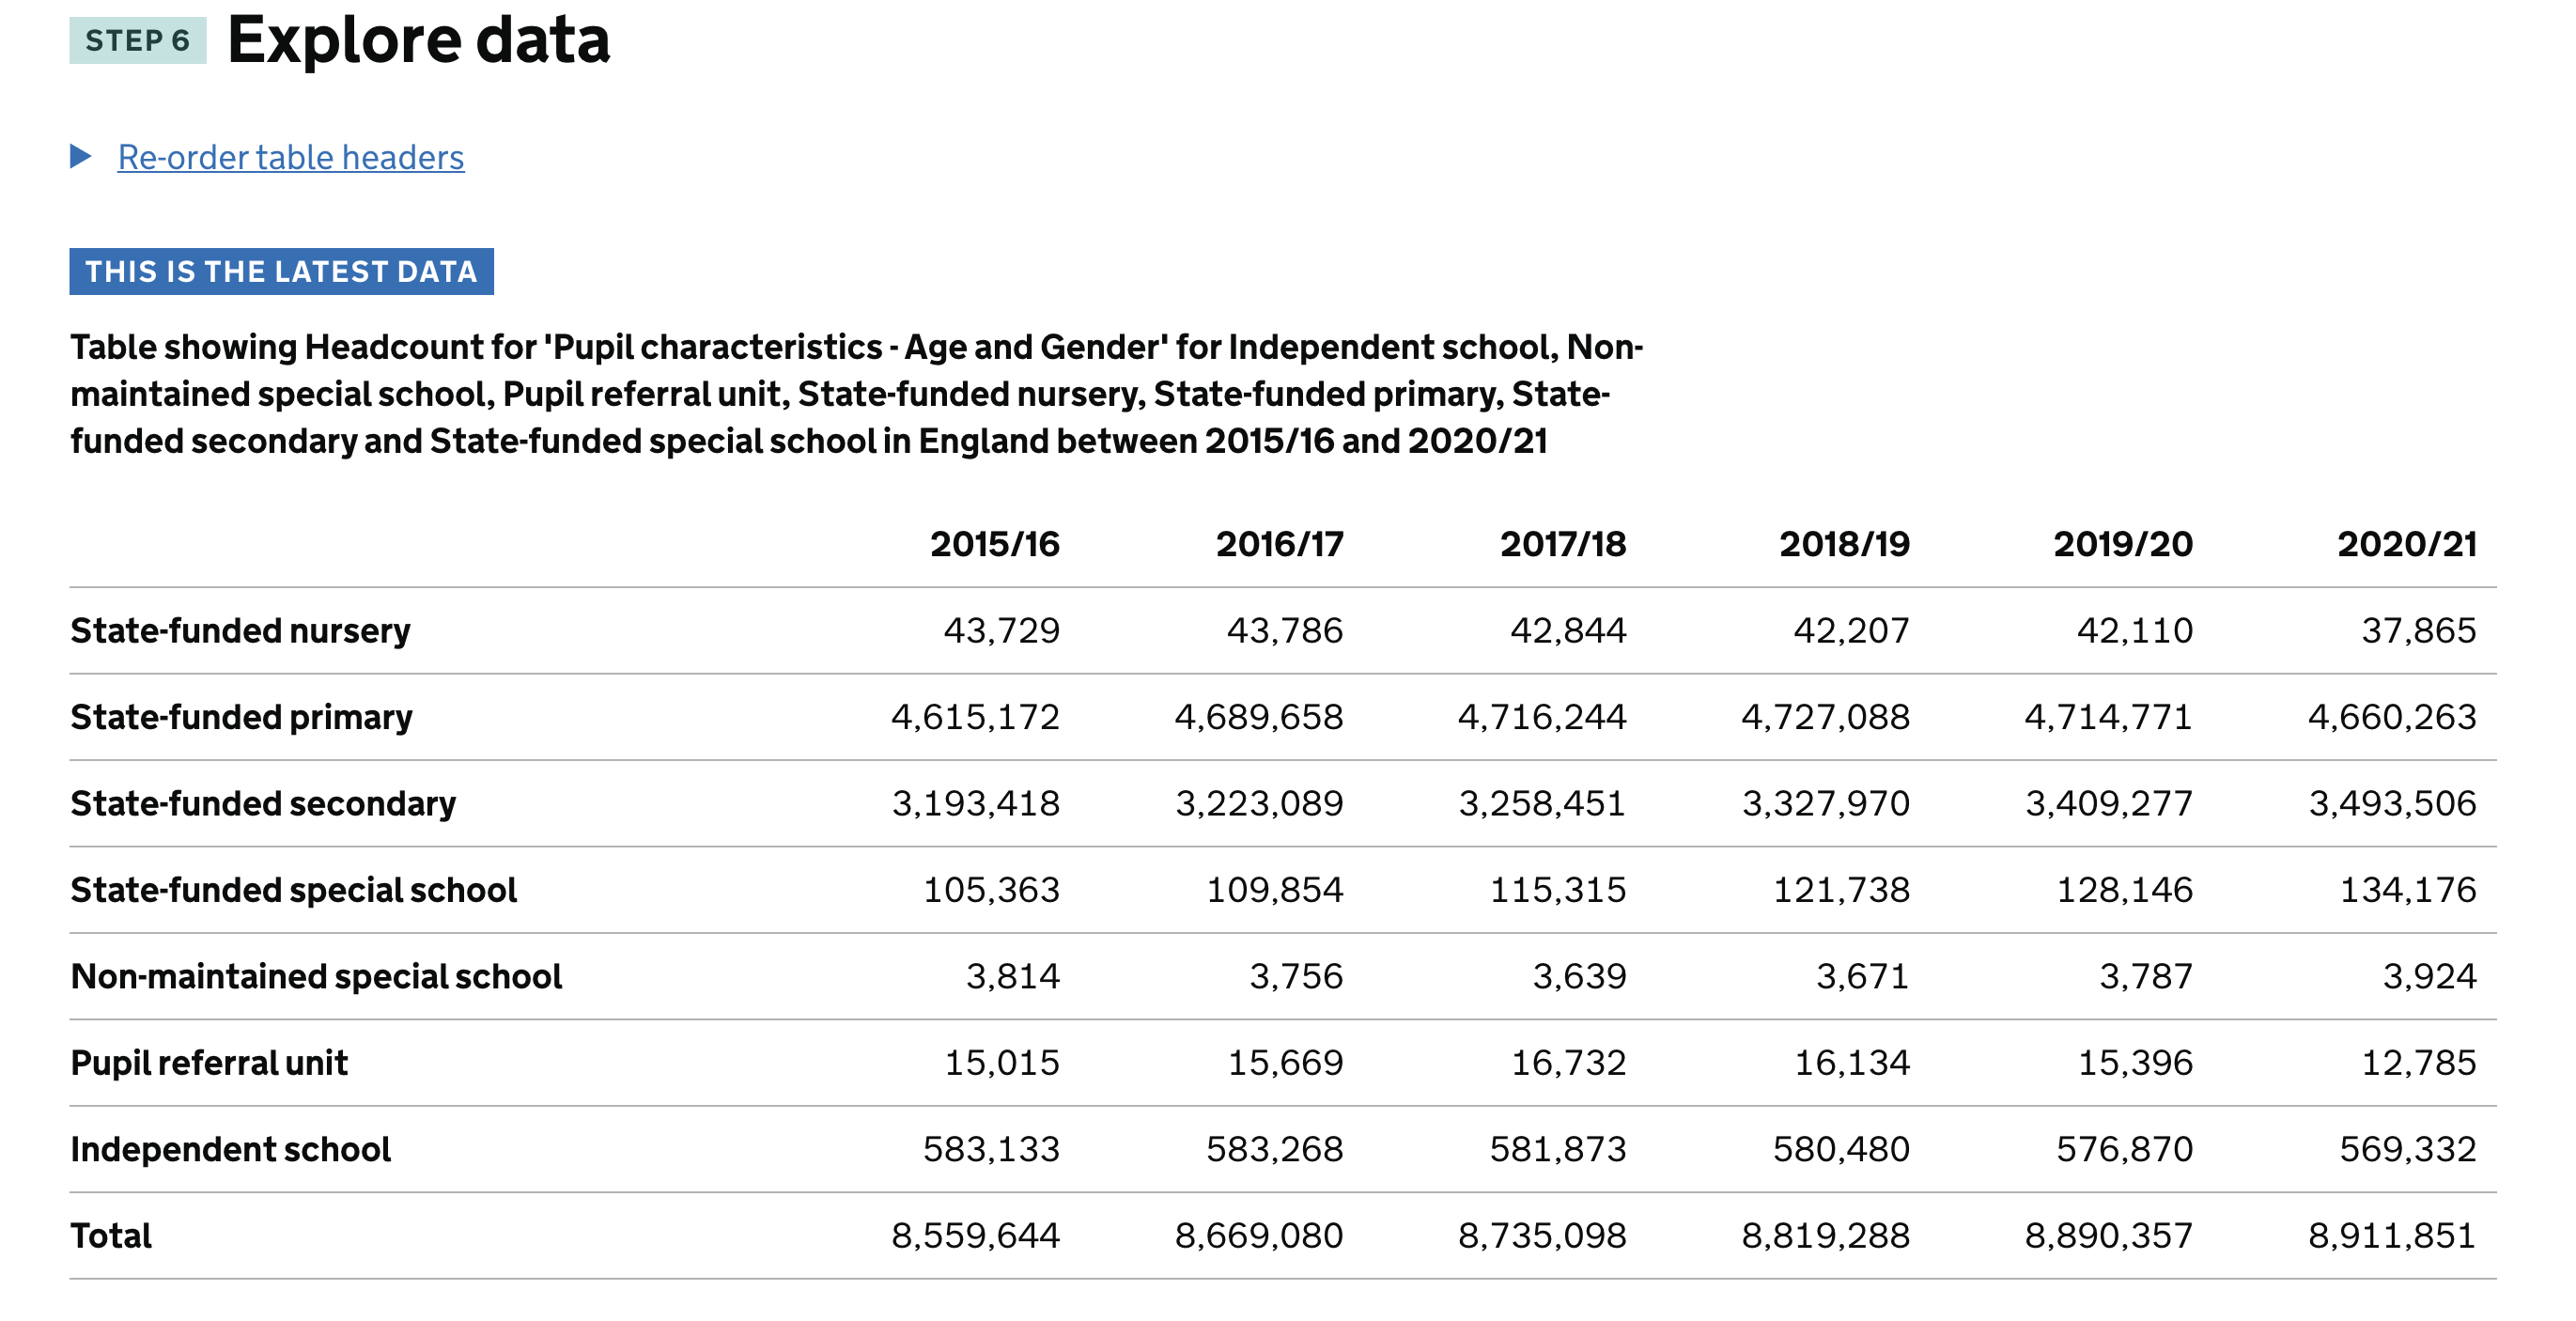Select the State-funded primary row header
The height and width of the screenshot is (1321, 2576).
tap(241, 717)
